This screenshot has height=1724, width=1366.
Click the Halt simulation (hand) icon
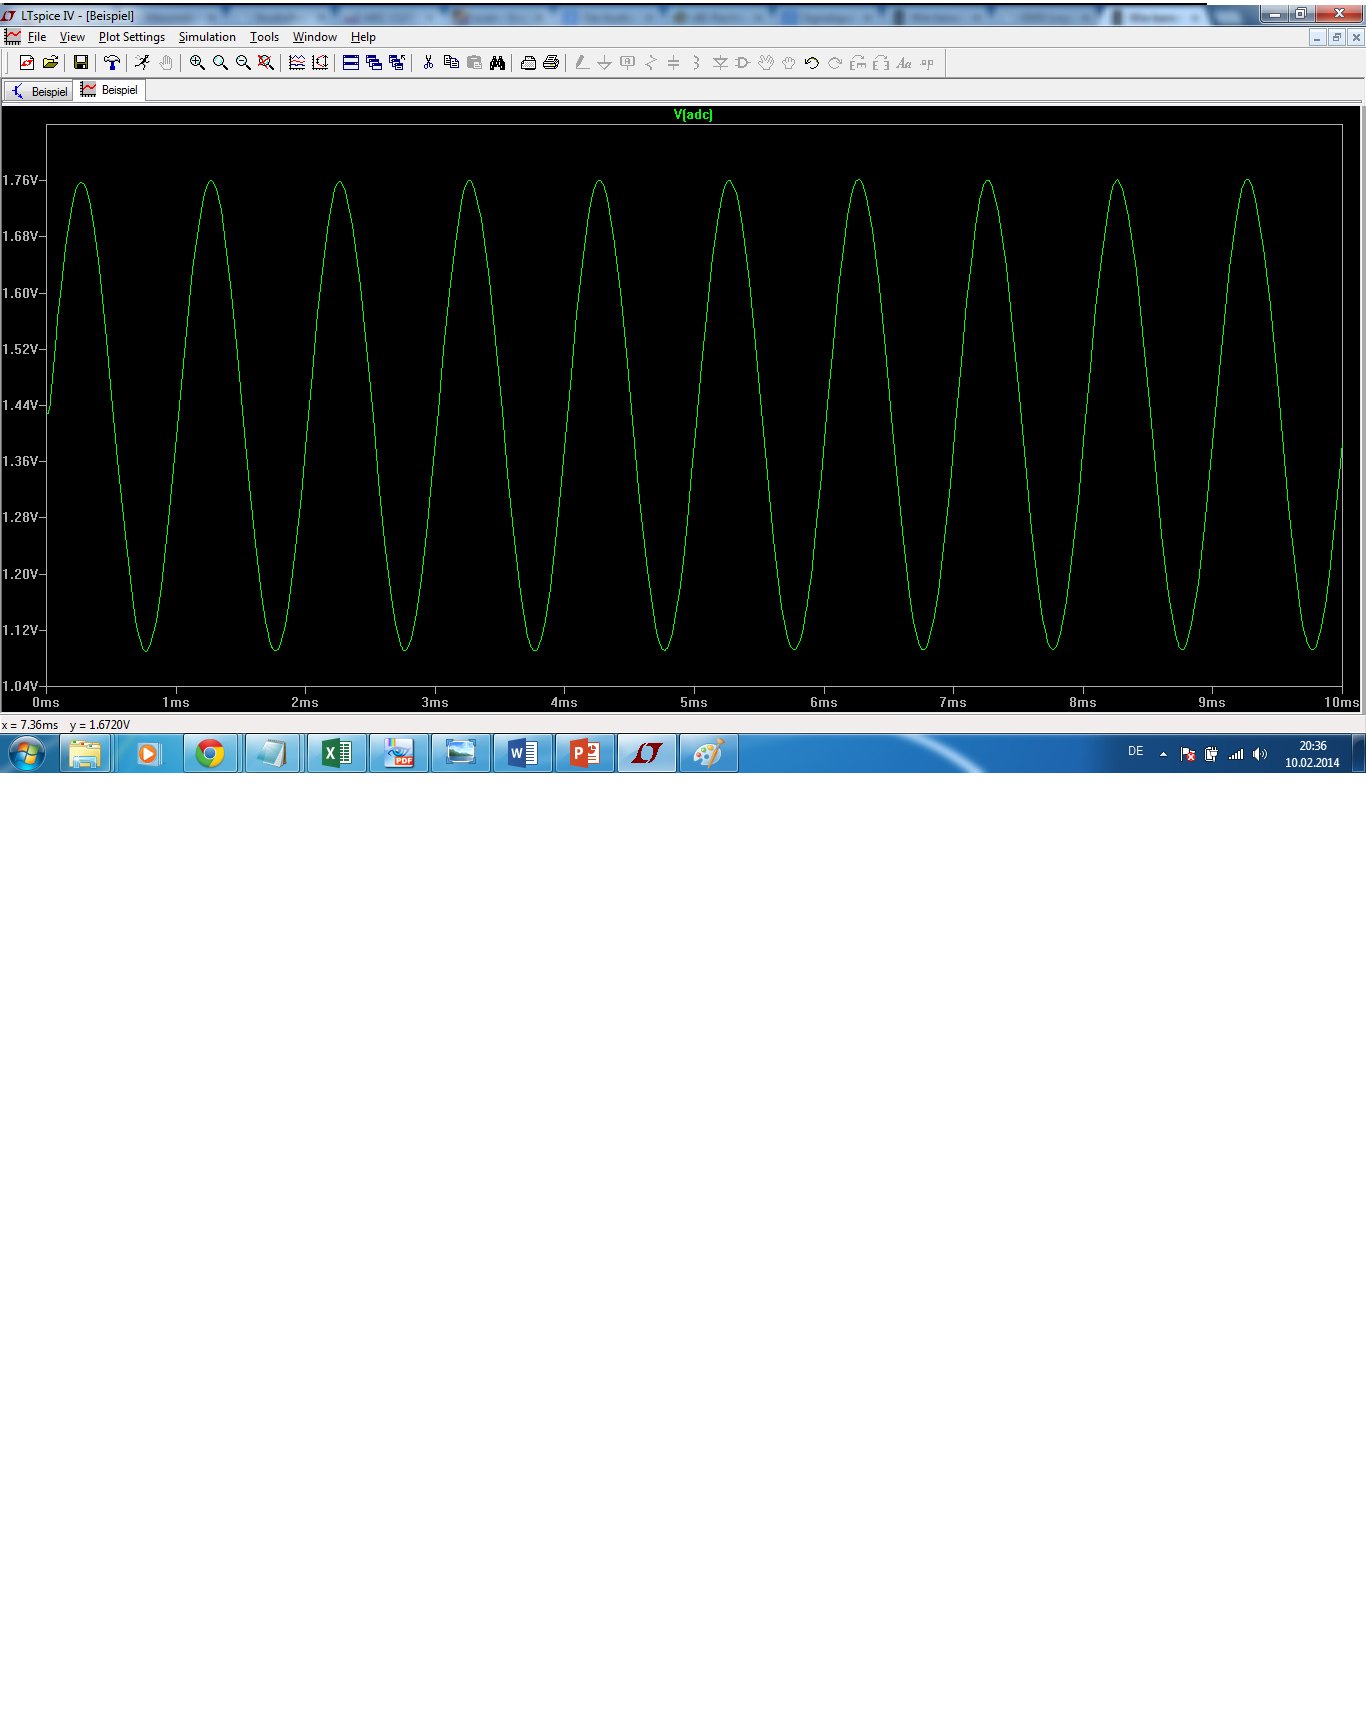[x=165, y=62]
